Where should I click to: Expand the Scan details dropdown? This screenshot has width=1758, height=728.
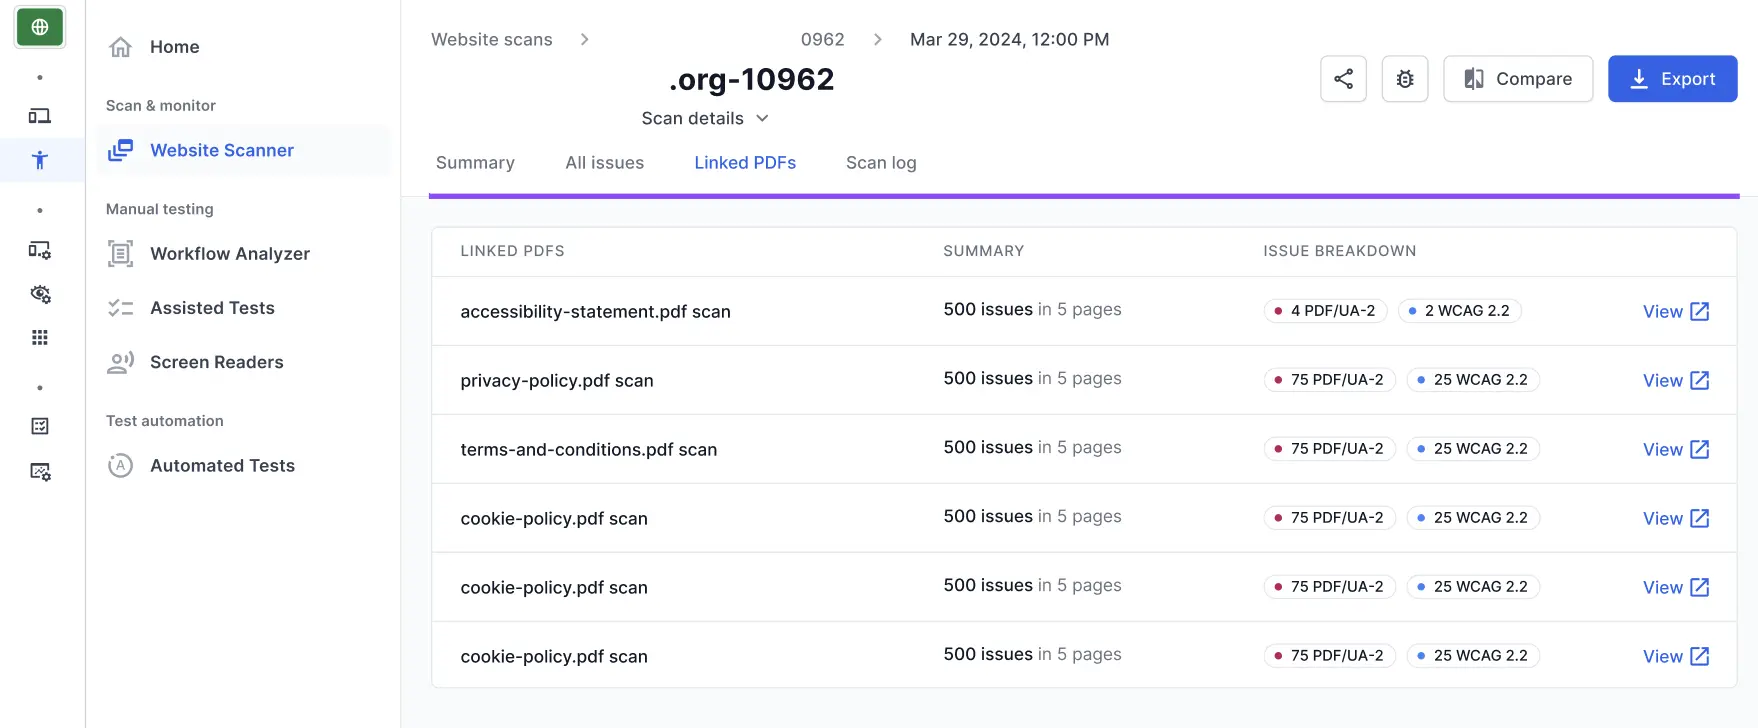[706, 118]
